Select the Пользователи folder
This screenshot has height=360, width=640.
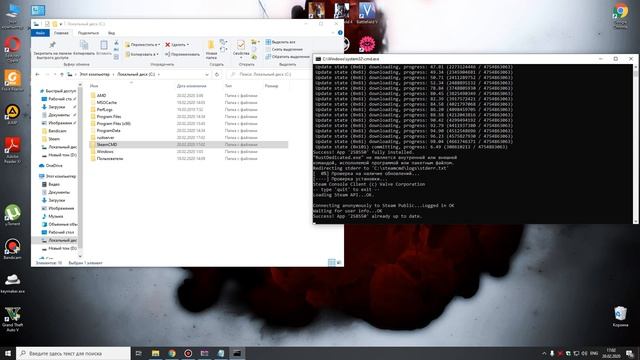pos(109,159)
